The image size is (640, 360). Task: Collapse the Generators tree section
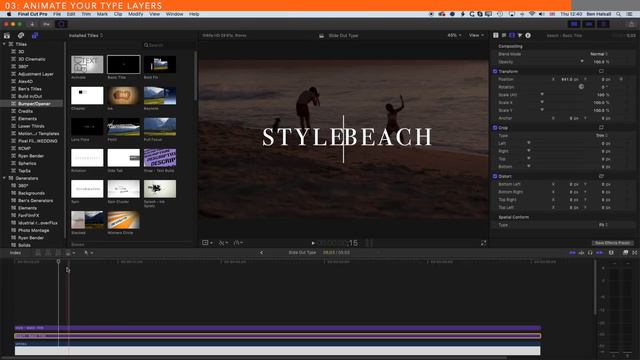click(x=4, y=178)
